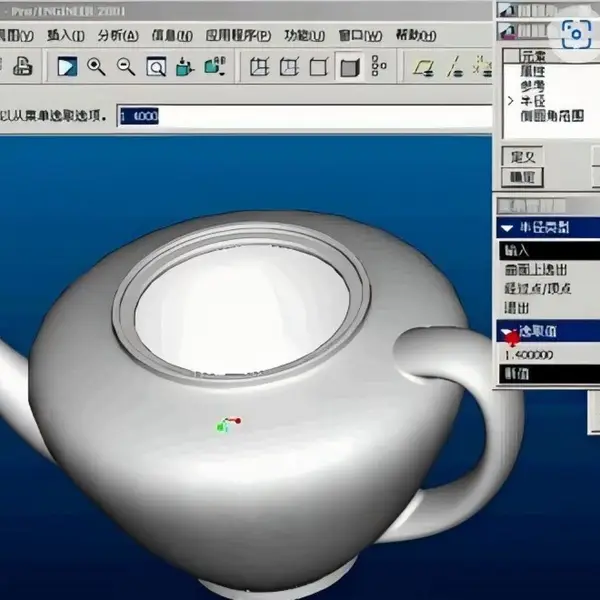
Task: Open the saved view list icon
Action: 215,66
